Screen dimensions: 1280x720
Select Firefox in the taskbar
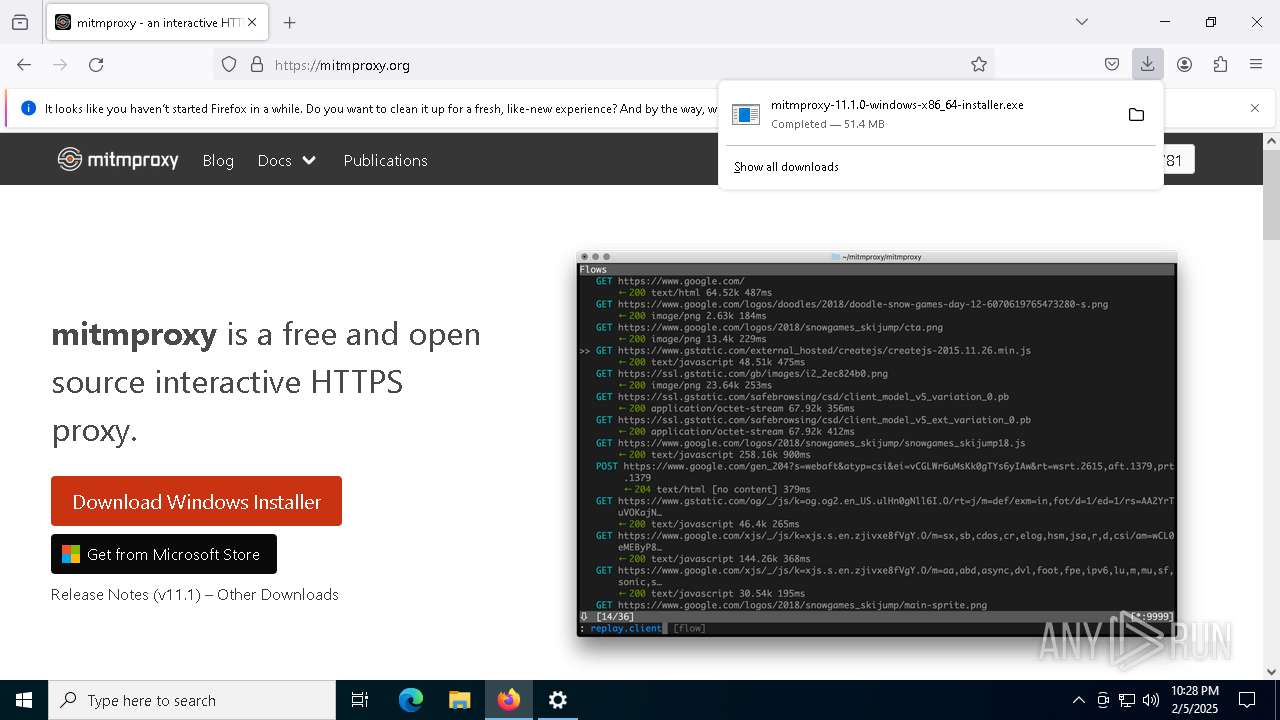[509, 700]
